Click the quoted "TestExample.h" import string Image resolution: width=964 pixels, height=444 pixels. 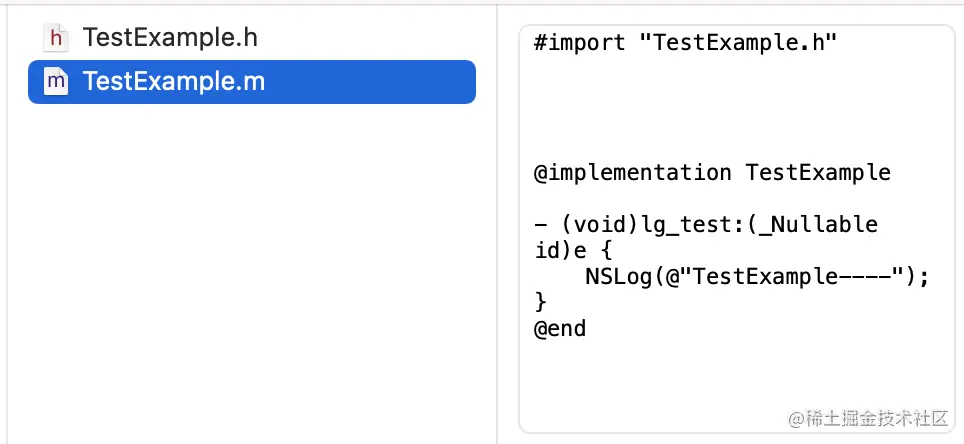click(x=738, y=41)
